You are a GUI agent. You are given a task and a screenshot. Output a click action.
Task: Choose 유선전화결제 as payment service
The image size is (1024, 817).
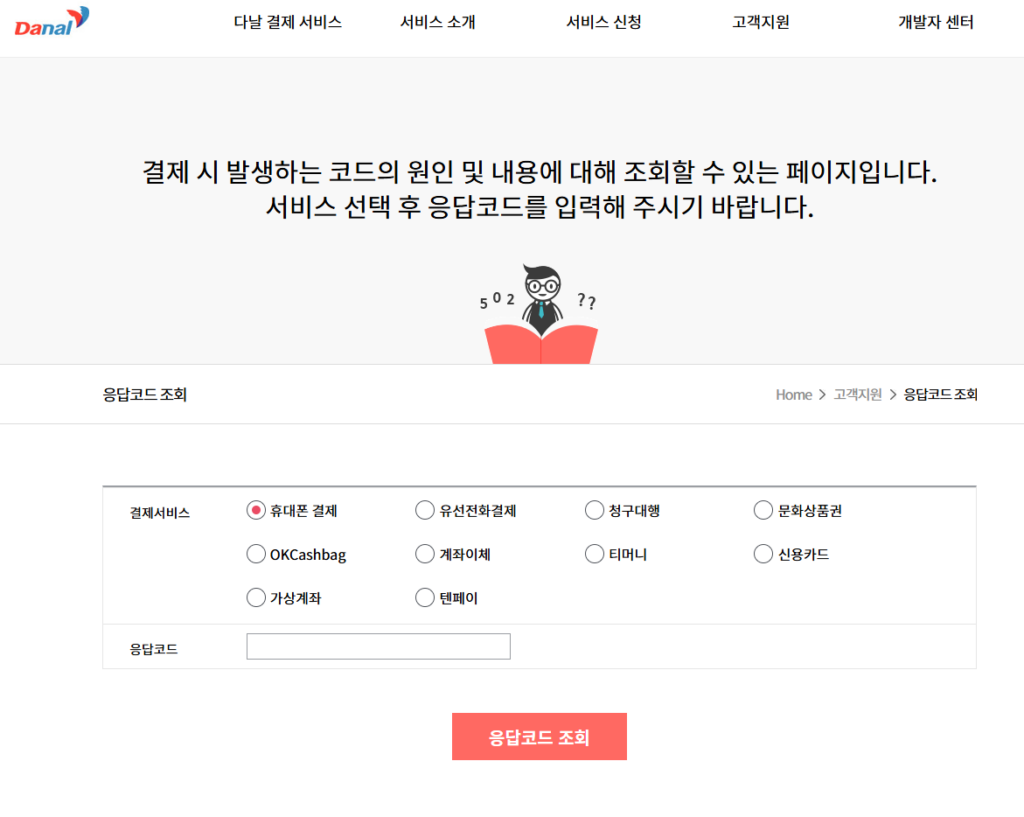click(425, 510)
